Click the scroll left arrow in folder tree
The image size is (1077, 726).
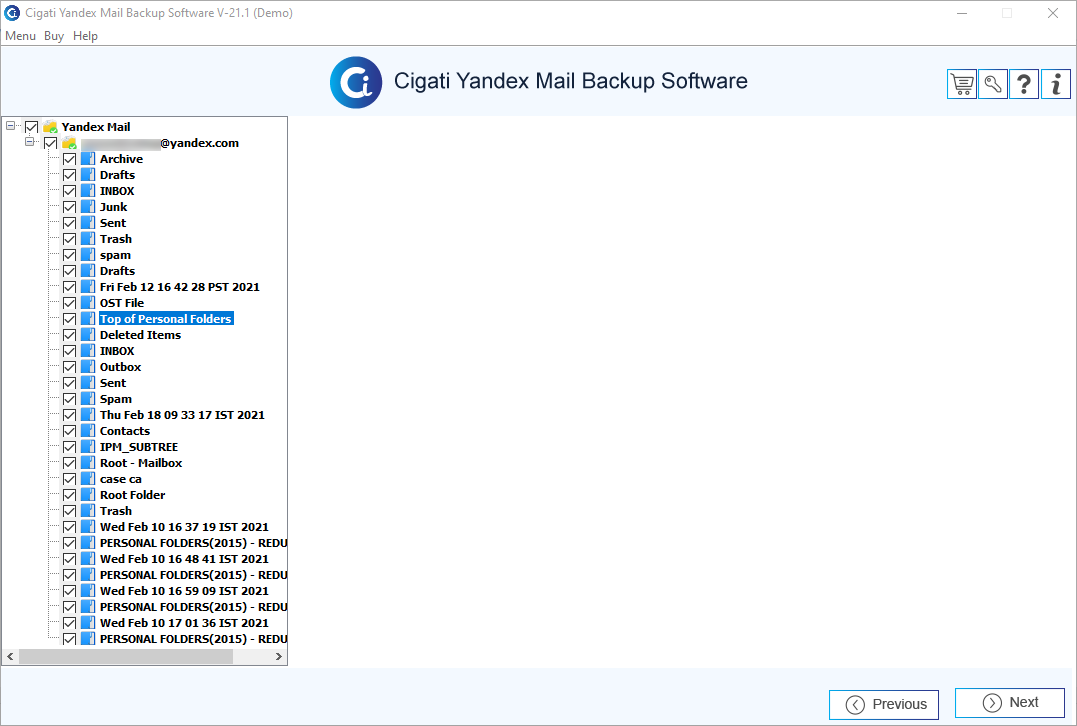[x=10, y=657]
